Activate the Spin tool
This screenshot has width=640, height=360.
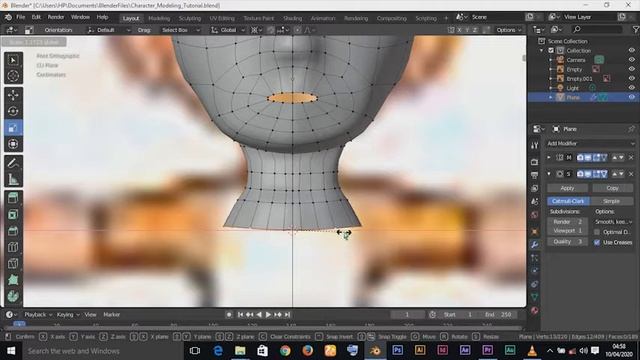pyautogui.click(x=13, y=296)
